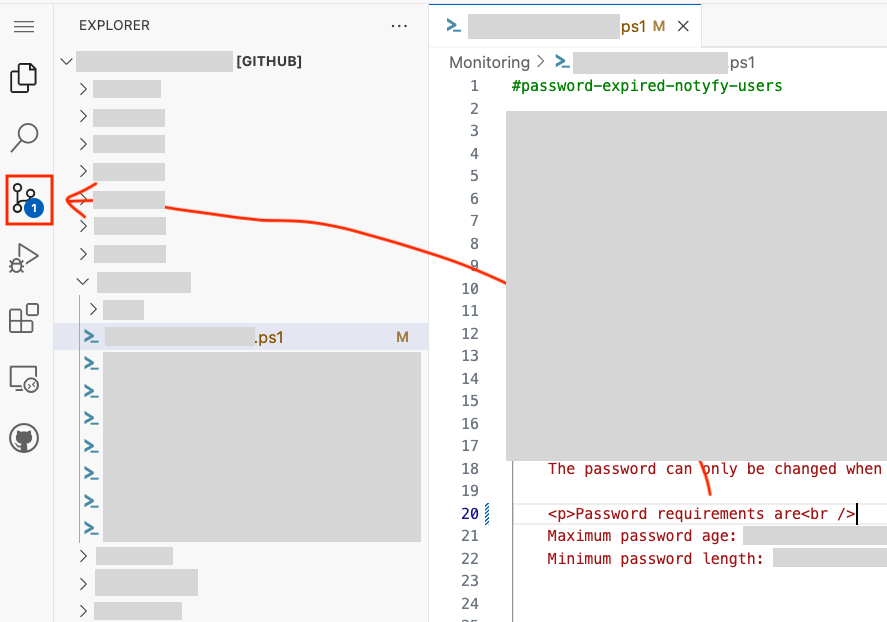Open the hamburger application menu
The height and width of the screenshot is (622, 887).
pos(24,26)
